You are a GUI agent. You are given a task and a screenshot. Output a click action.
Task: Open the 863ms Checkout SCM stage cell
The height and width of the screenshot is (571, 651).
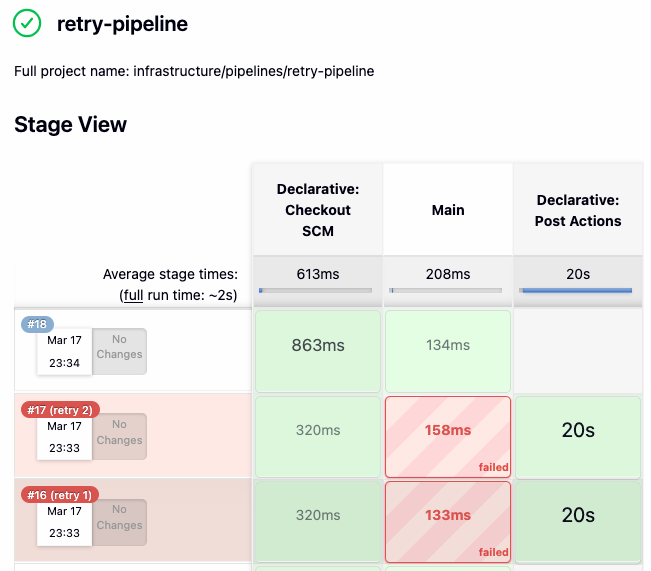click(x=317, y=346)
